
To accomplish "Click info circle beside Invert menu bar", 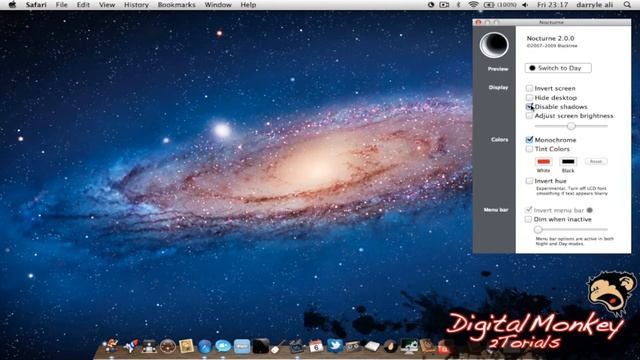I will [589, 210].
